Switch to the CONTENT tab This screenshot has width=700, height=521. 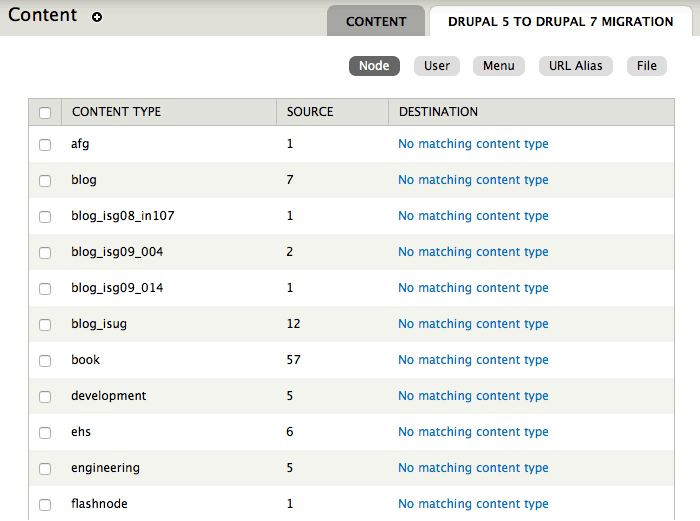click(376, 21)
